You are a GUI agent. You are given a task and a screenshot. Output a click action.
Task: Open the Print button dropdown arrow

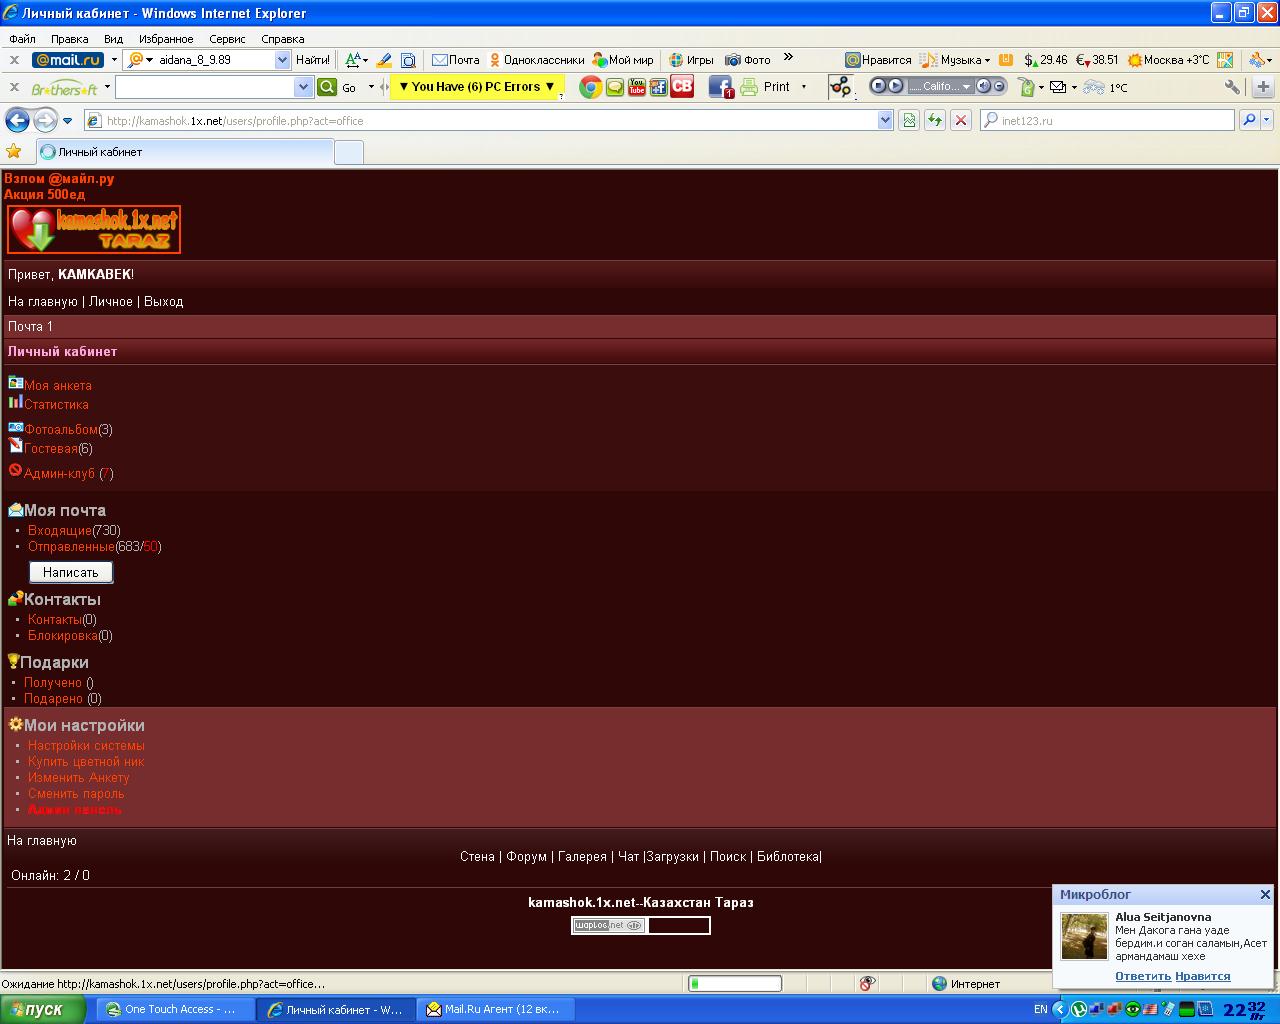(x=804, y=87)
